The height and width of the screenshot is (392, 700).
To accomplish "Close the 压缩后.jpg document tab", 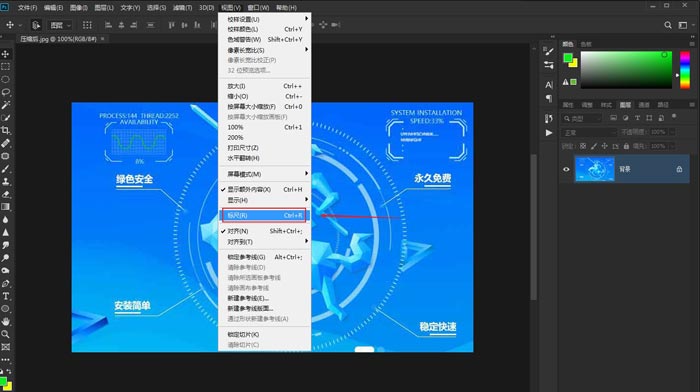I will click(103, 39).
